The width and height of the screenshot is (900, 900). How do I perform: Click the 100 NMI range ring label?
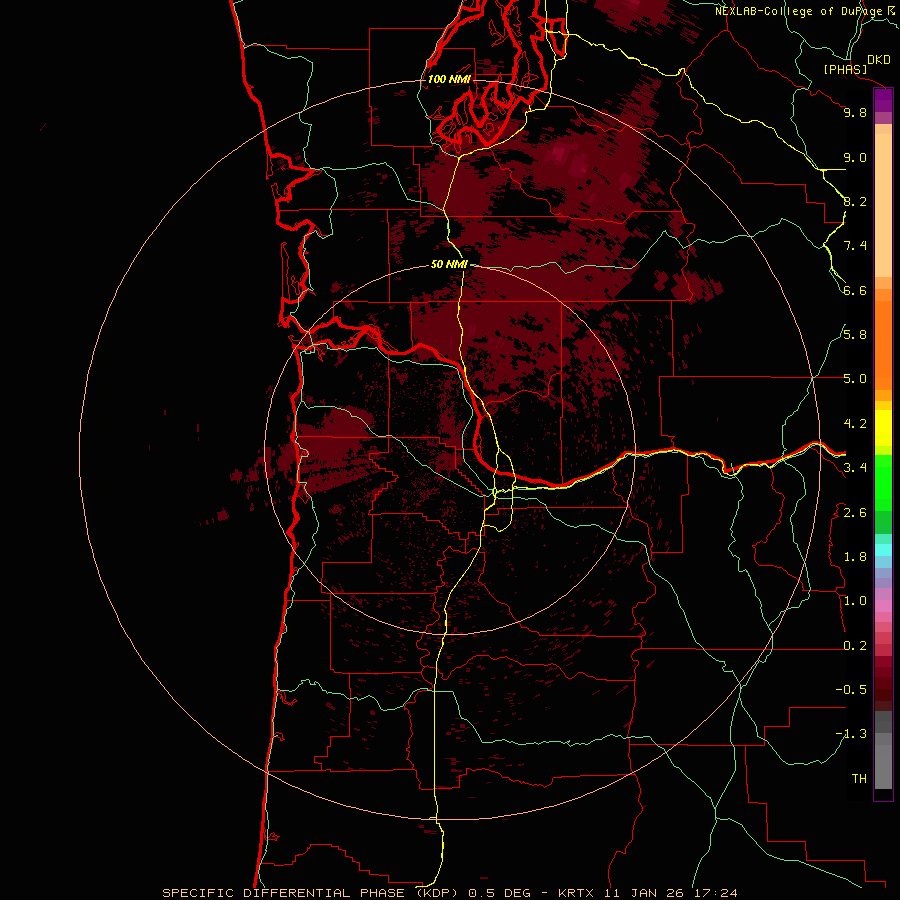point(449,79)
